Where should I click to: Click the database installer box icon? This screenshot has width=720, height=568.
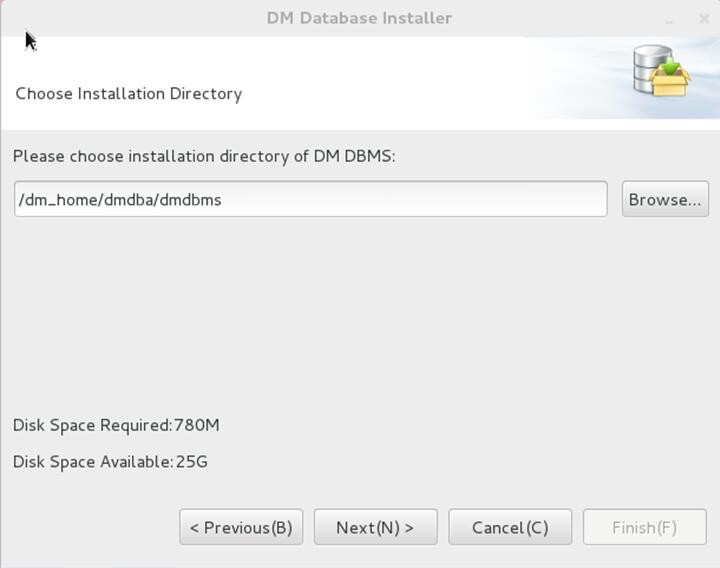click(661, 70)
